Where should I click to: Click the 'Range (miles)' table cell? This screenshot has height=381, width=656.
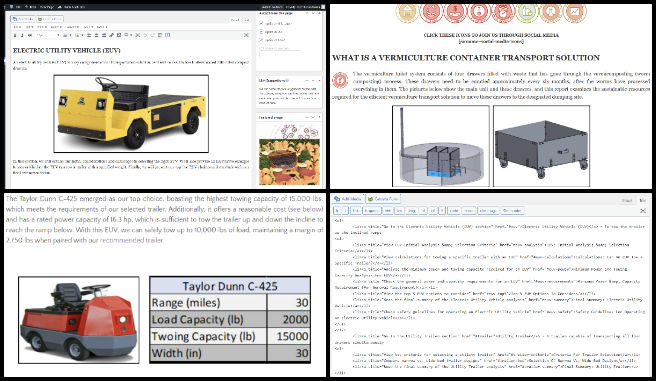coord(208,302)
